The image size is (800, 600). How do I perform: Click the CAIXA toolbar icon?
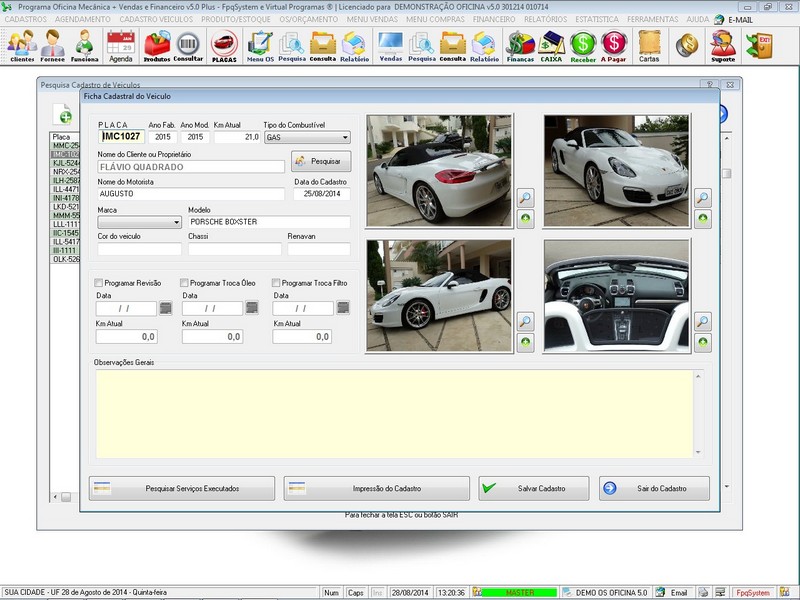tap(551, 45)
